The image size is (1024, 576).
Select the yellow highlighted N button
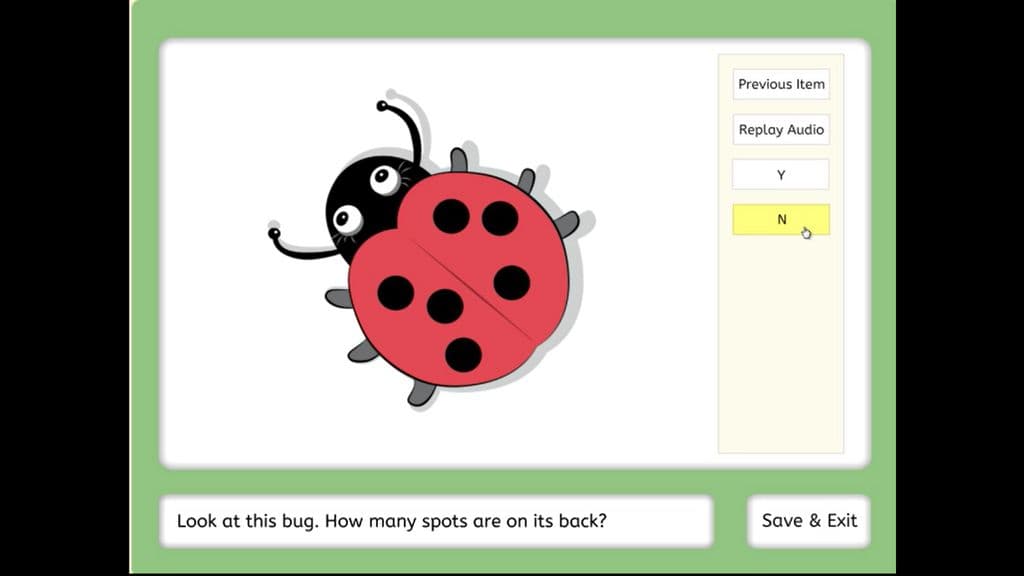[x=781, y=219]
